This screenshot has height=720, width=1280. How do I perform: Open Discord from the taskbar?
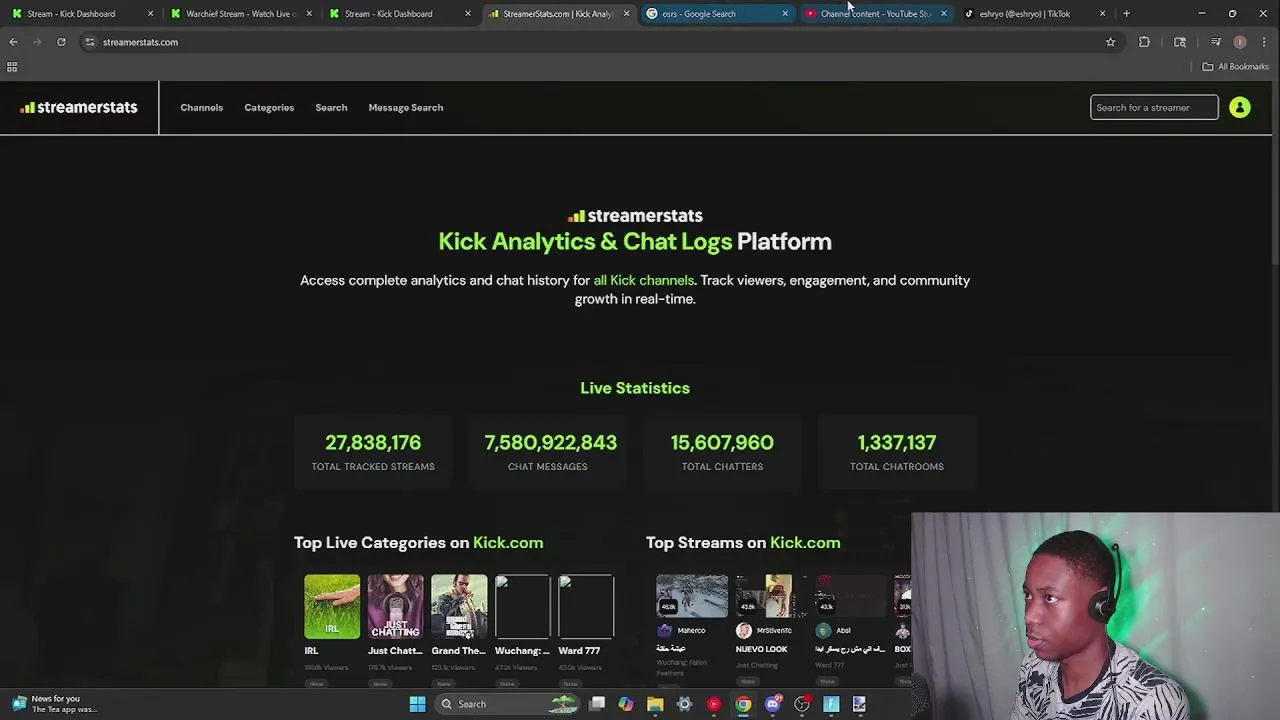tap(772, 704)
